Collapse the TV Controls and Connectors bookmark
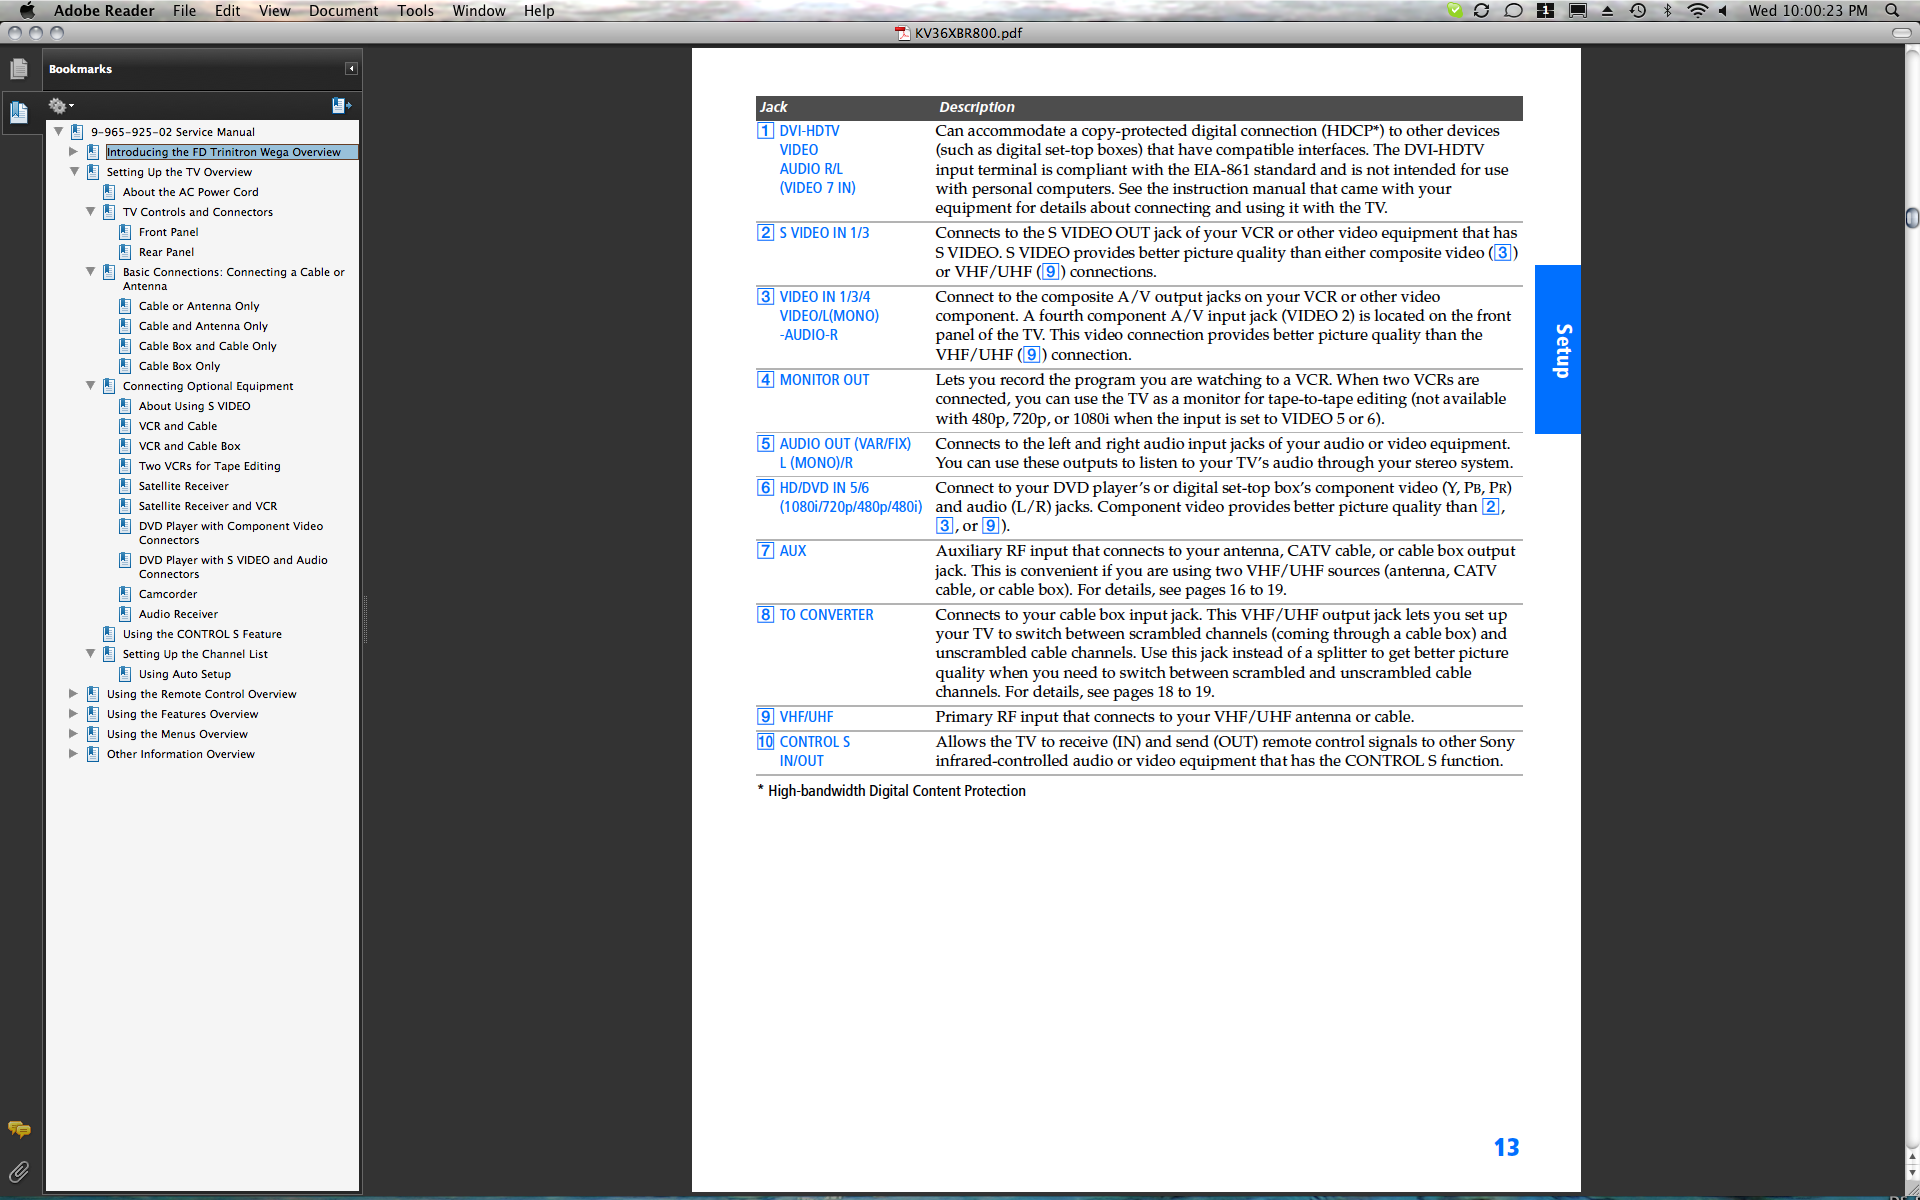This screenshot has height=1200, width=1920. point(90,212)
